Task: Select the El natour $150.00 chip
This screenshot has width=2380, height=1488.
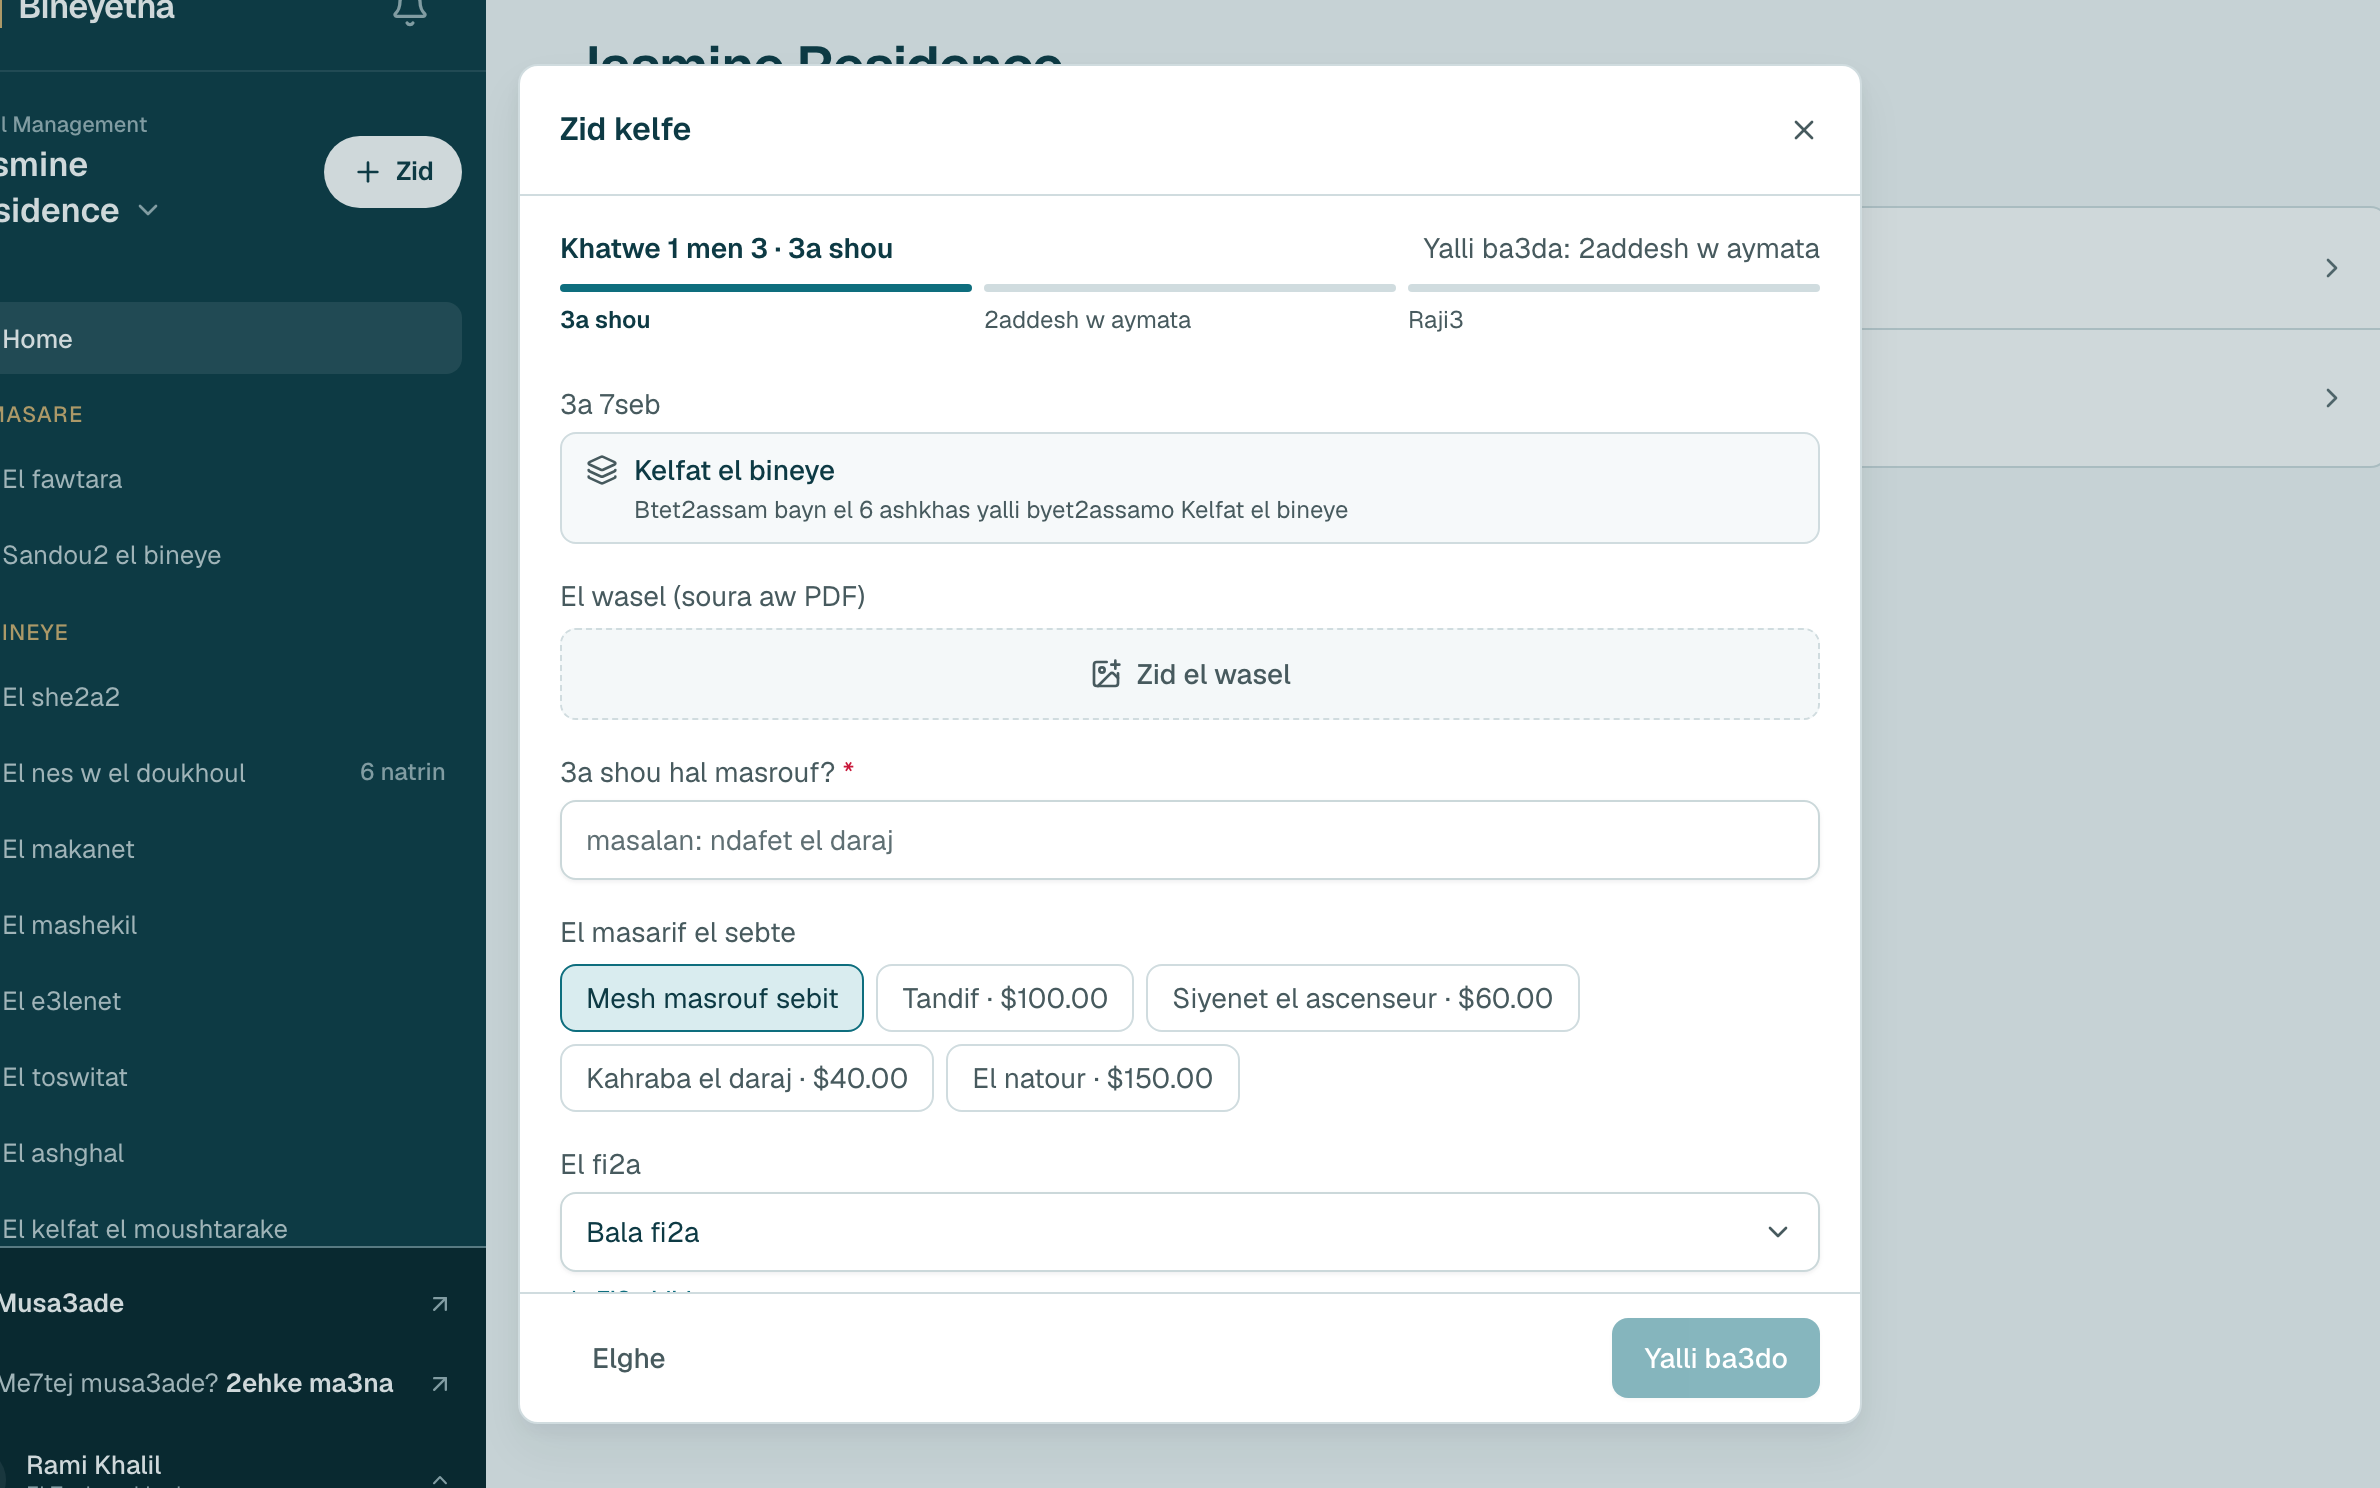Action: click(1092, 1078)
